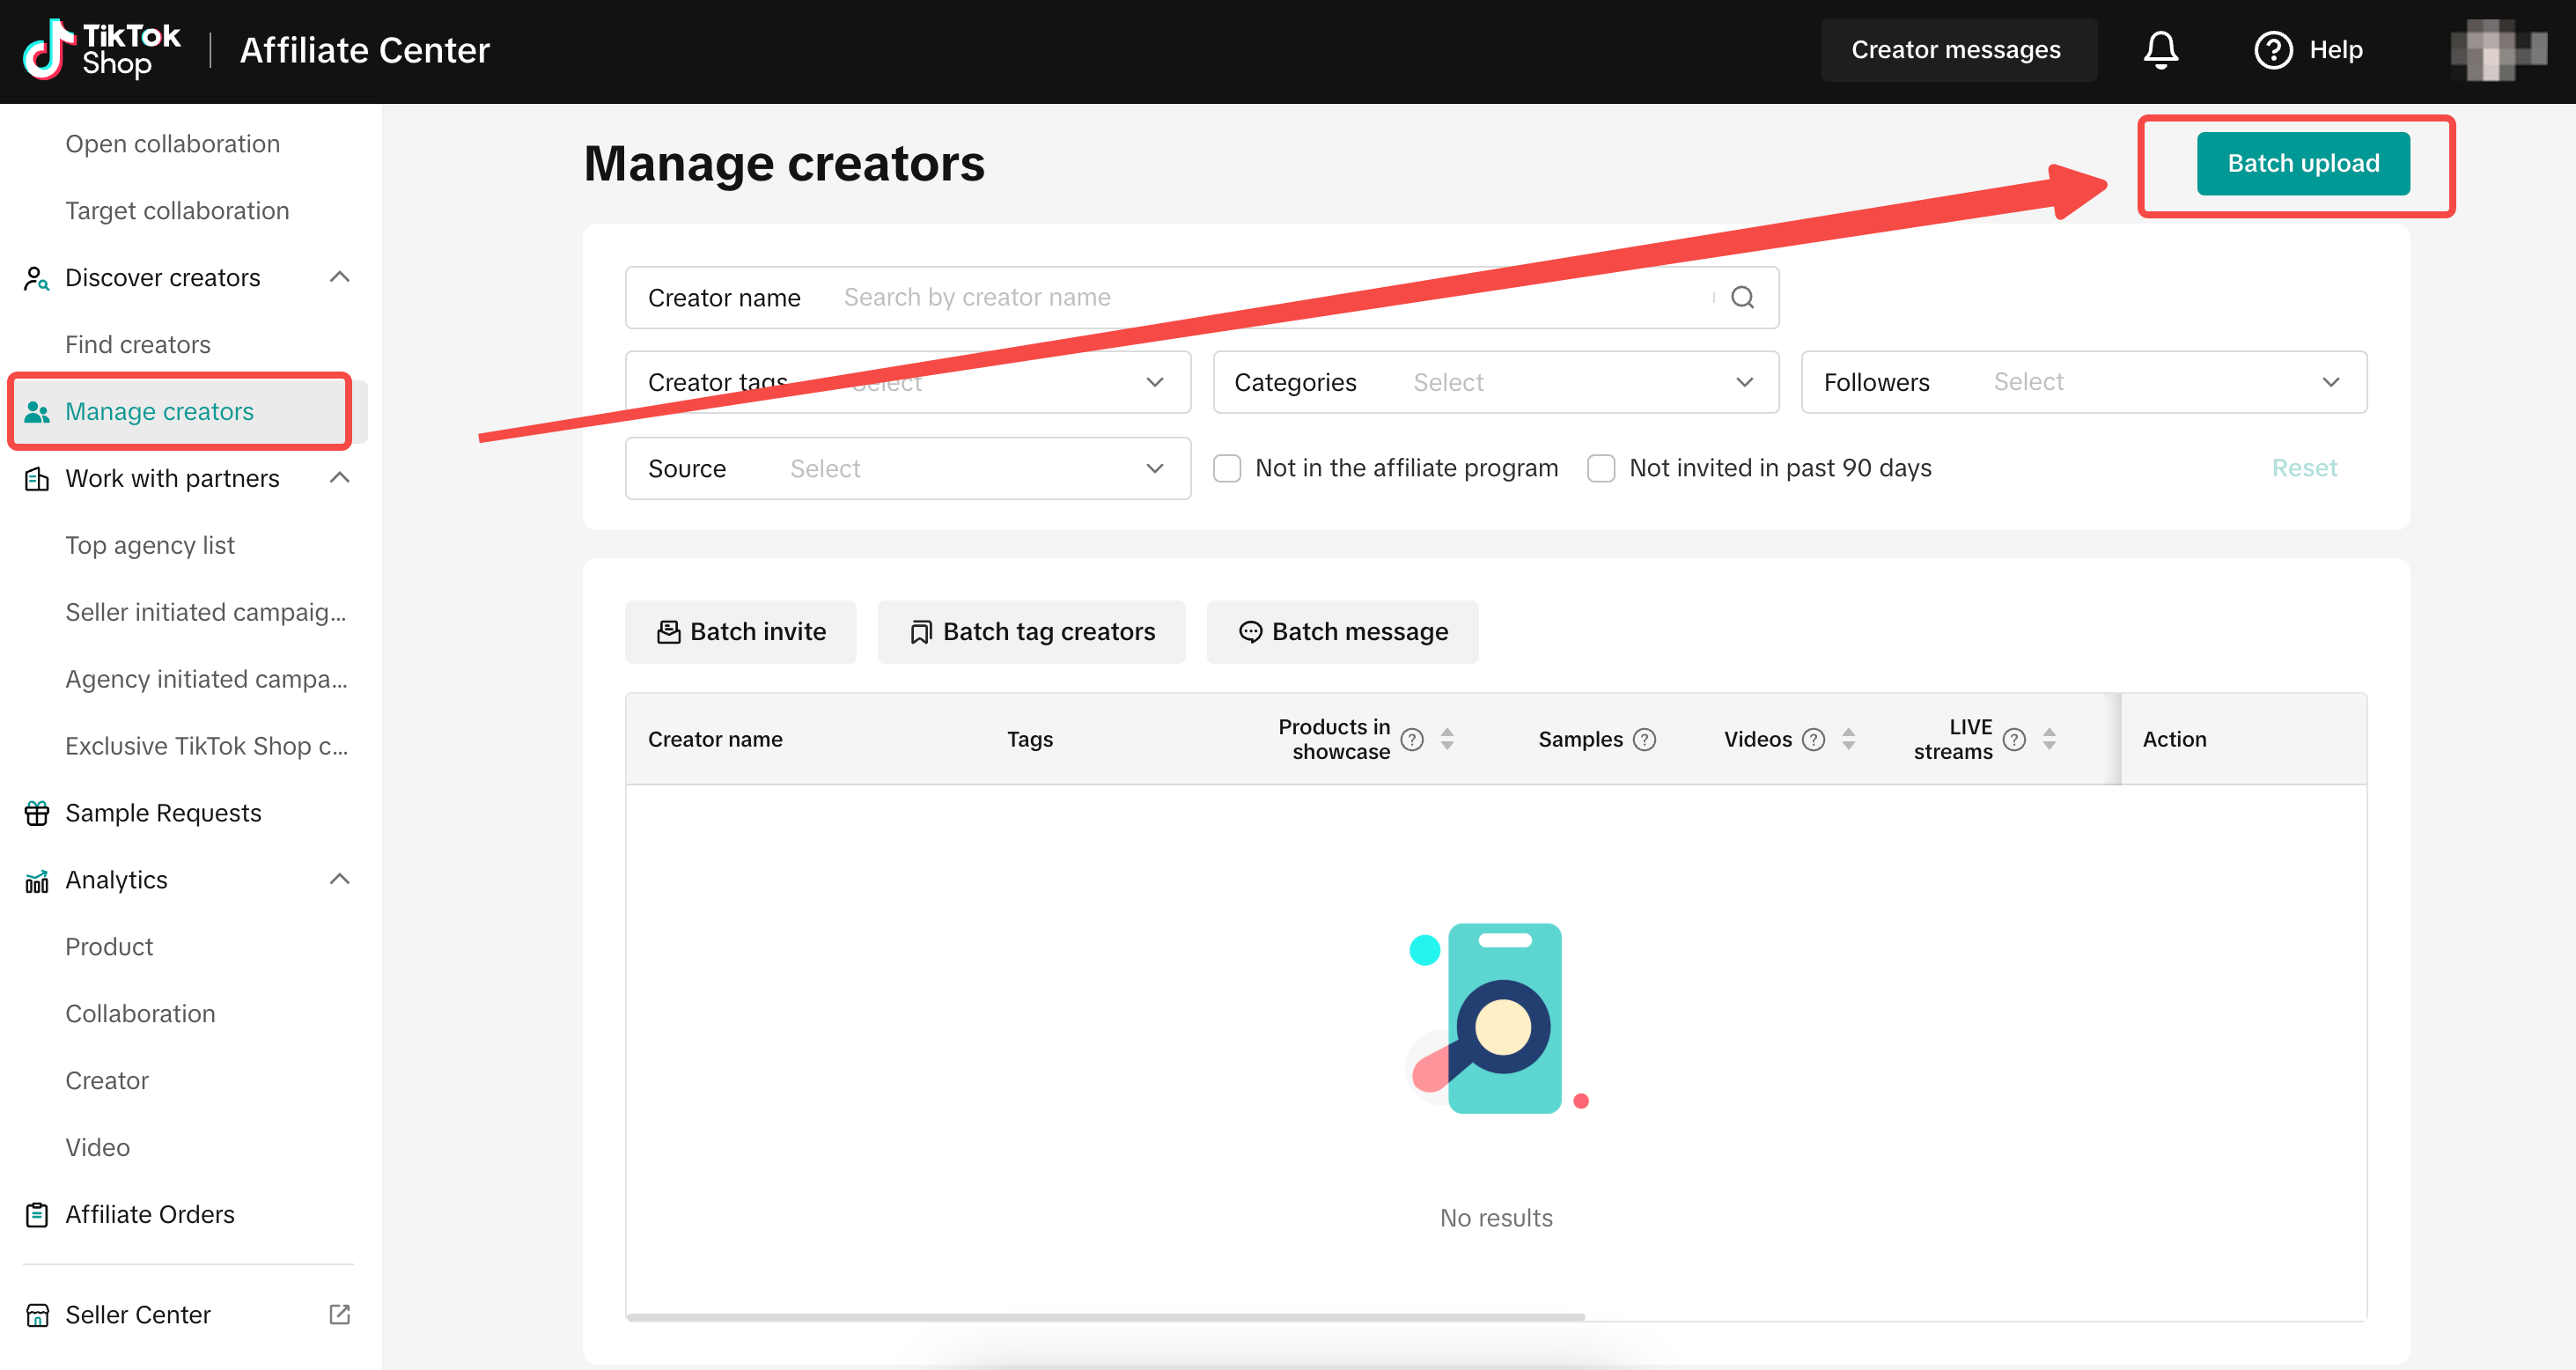This screenshot has height=1370, width=2576.
Task: Click the Videos info icon
Action: (x=1813, y=739)
